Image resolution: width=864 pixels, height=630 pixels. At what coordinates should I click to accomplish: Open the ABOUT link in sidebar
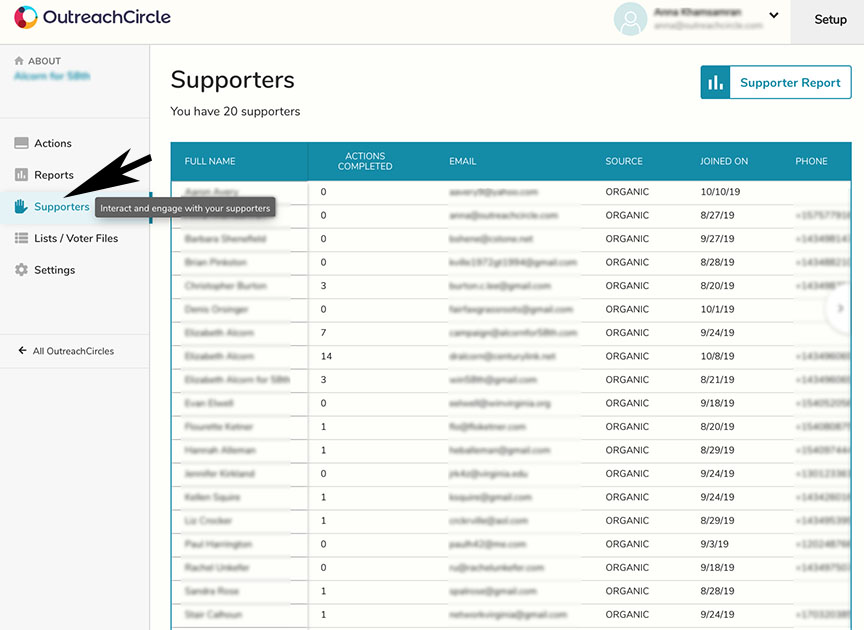(x=44, y=61)
